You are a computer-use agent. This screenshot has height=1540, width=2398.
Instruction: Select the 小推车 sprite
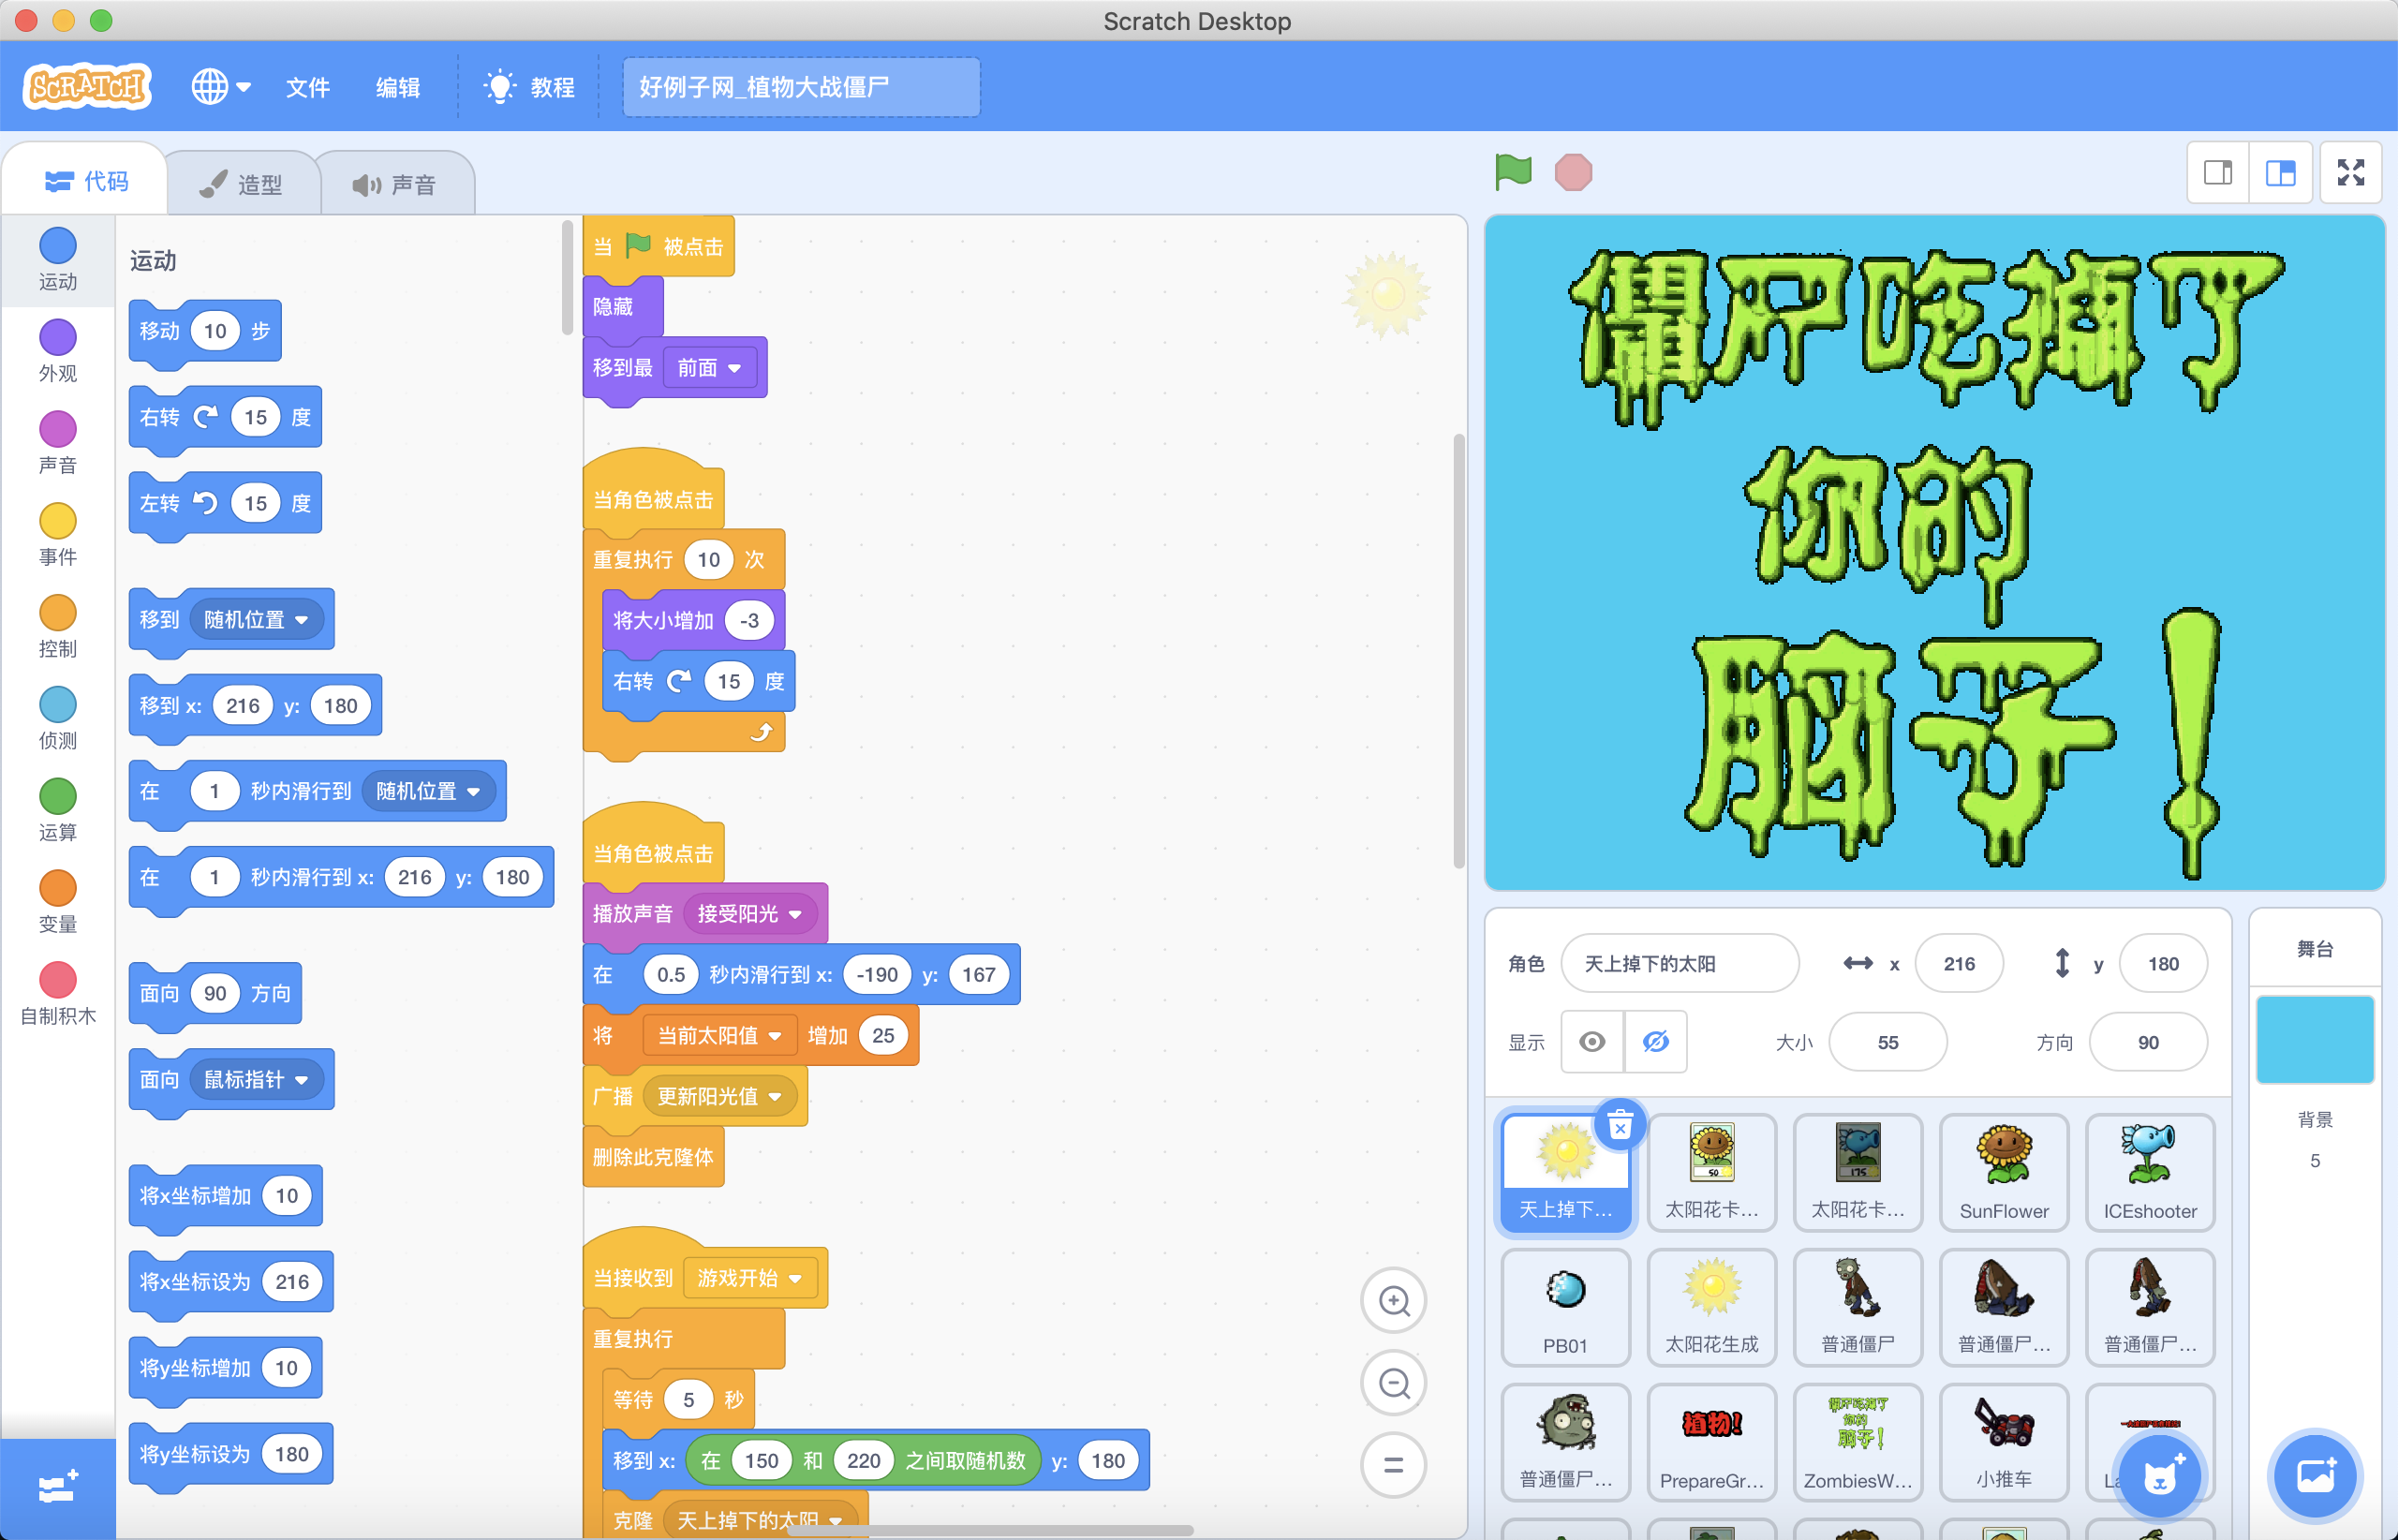2004,1443
